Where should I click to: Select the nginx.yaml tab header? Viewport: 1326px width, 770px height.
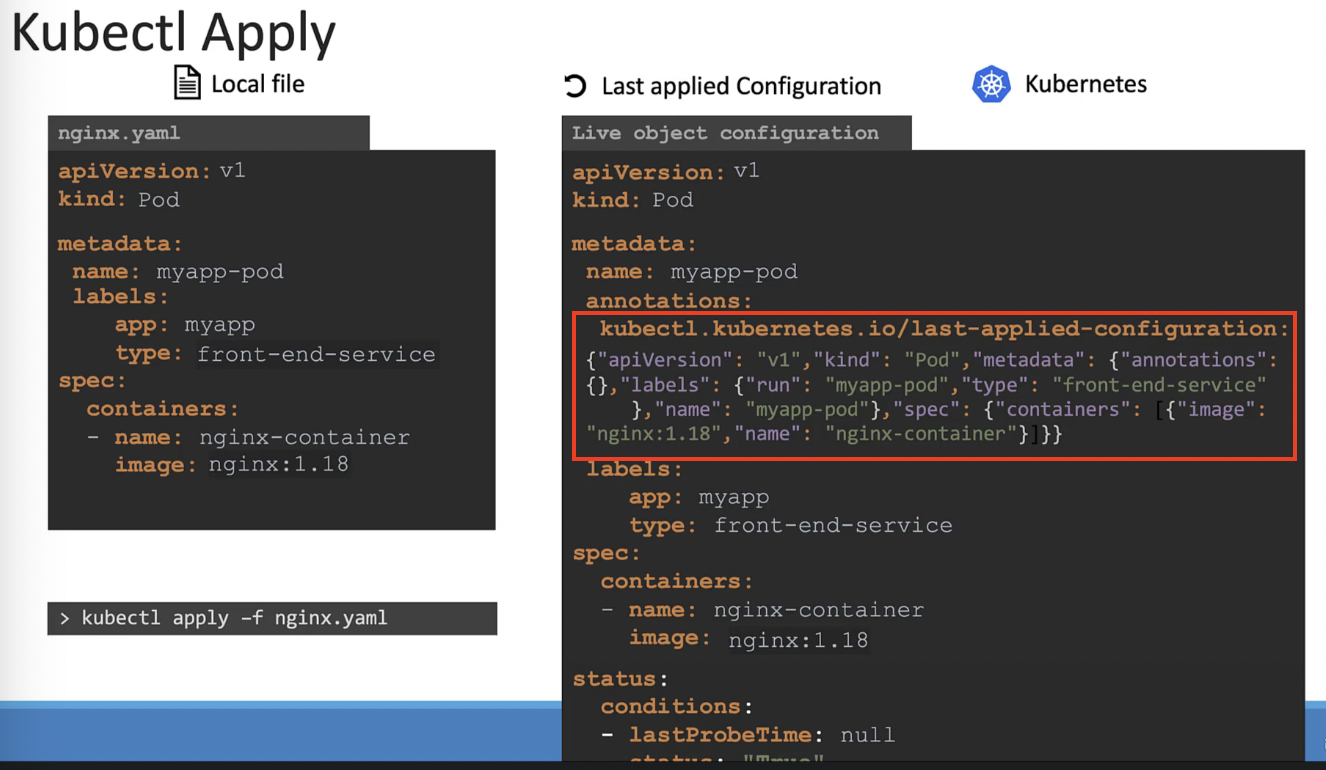(x=208, y=133)
